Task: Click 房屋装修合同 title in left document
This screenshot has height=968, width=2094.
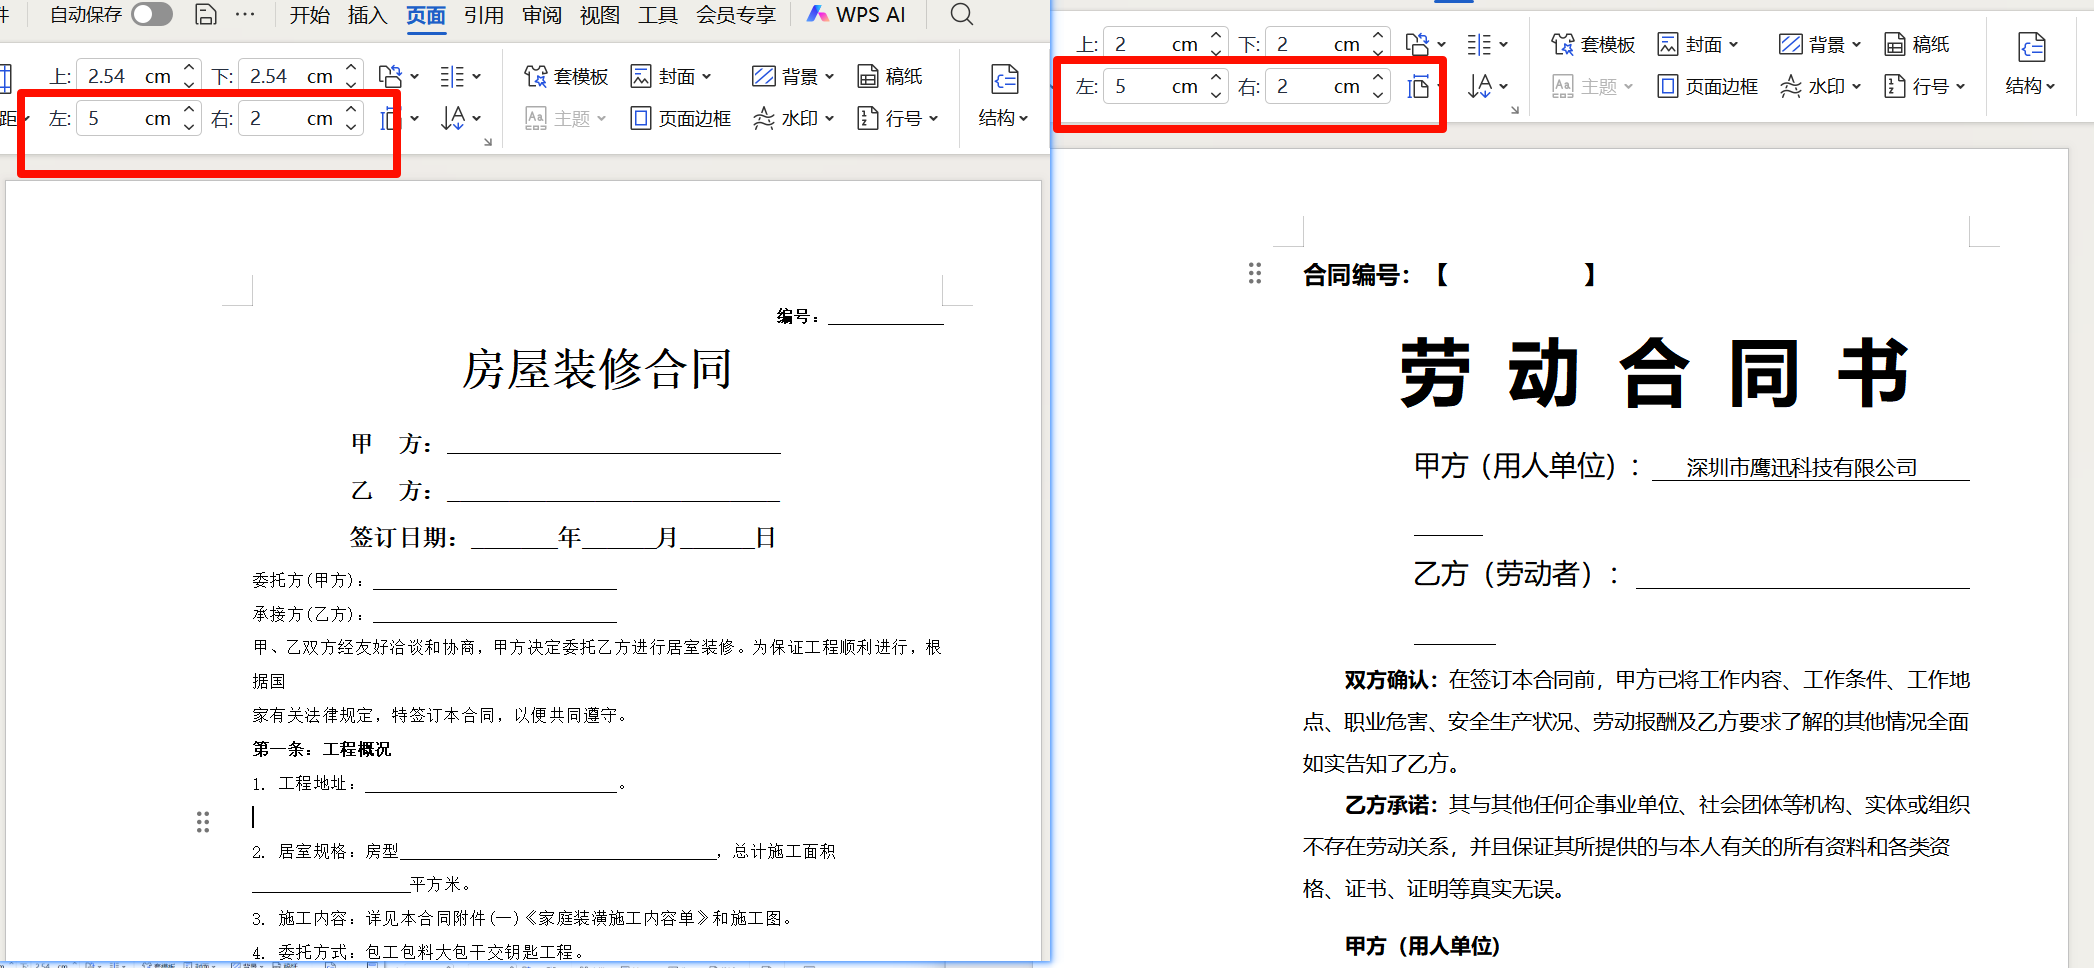Action: coord(597,369)
